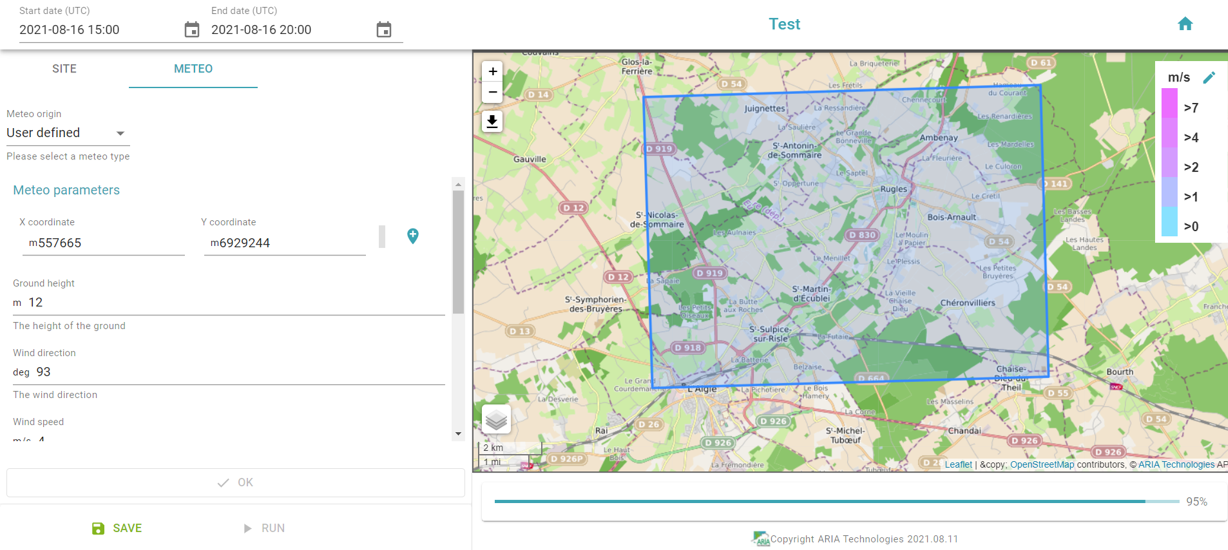Open the end date calendar picker
Viewport: 1228px width, 550px height.
pyautogui.click(x=384, y=30)
